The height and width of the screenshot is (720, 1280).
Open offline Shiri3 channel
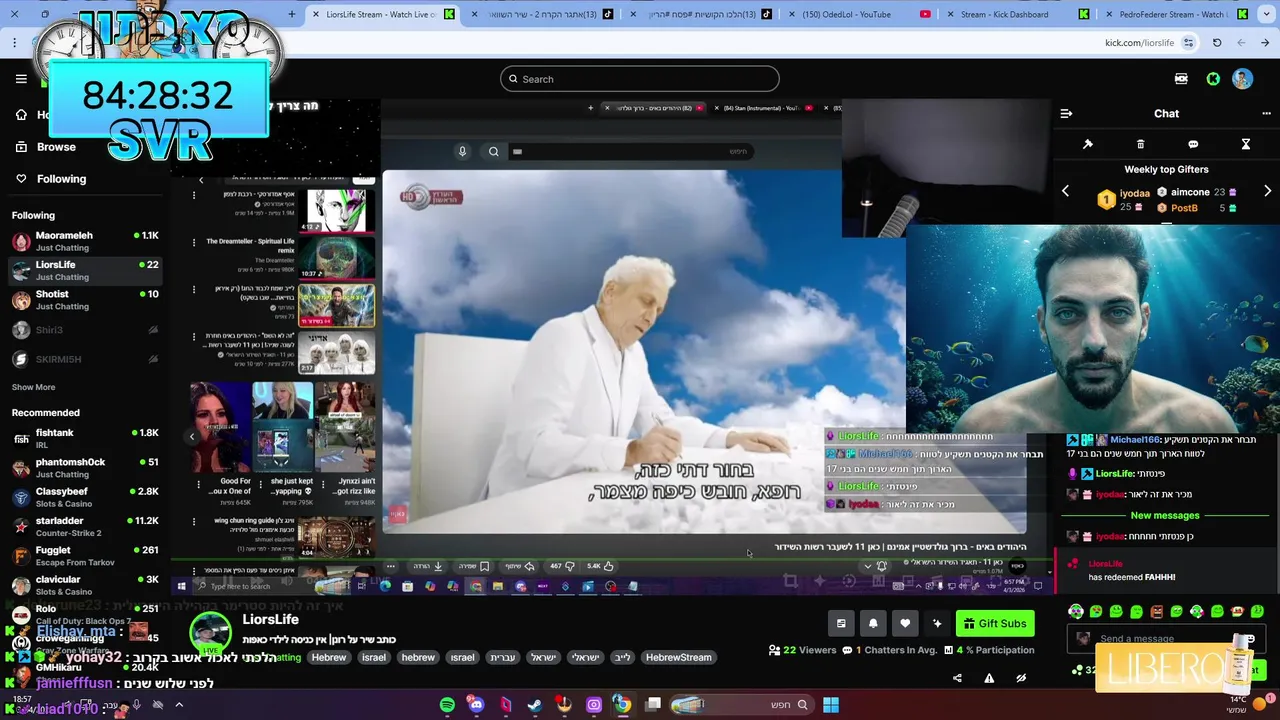point(85,330)
